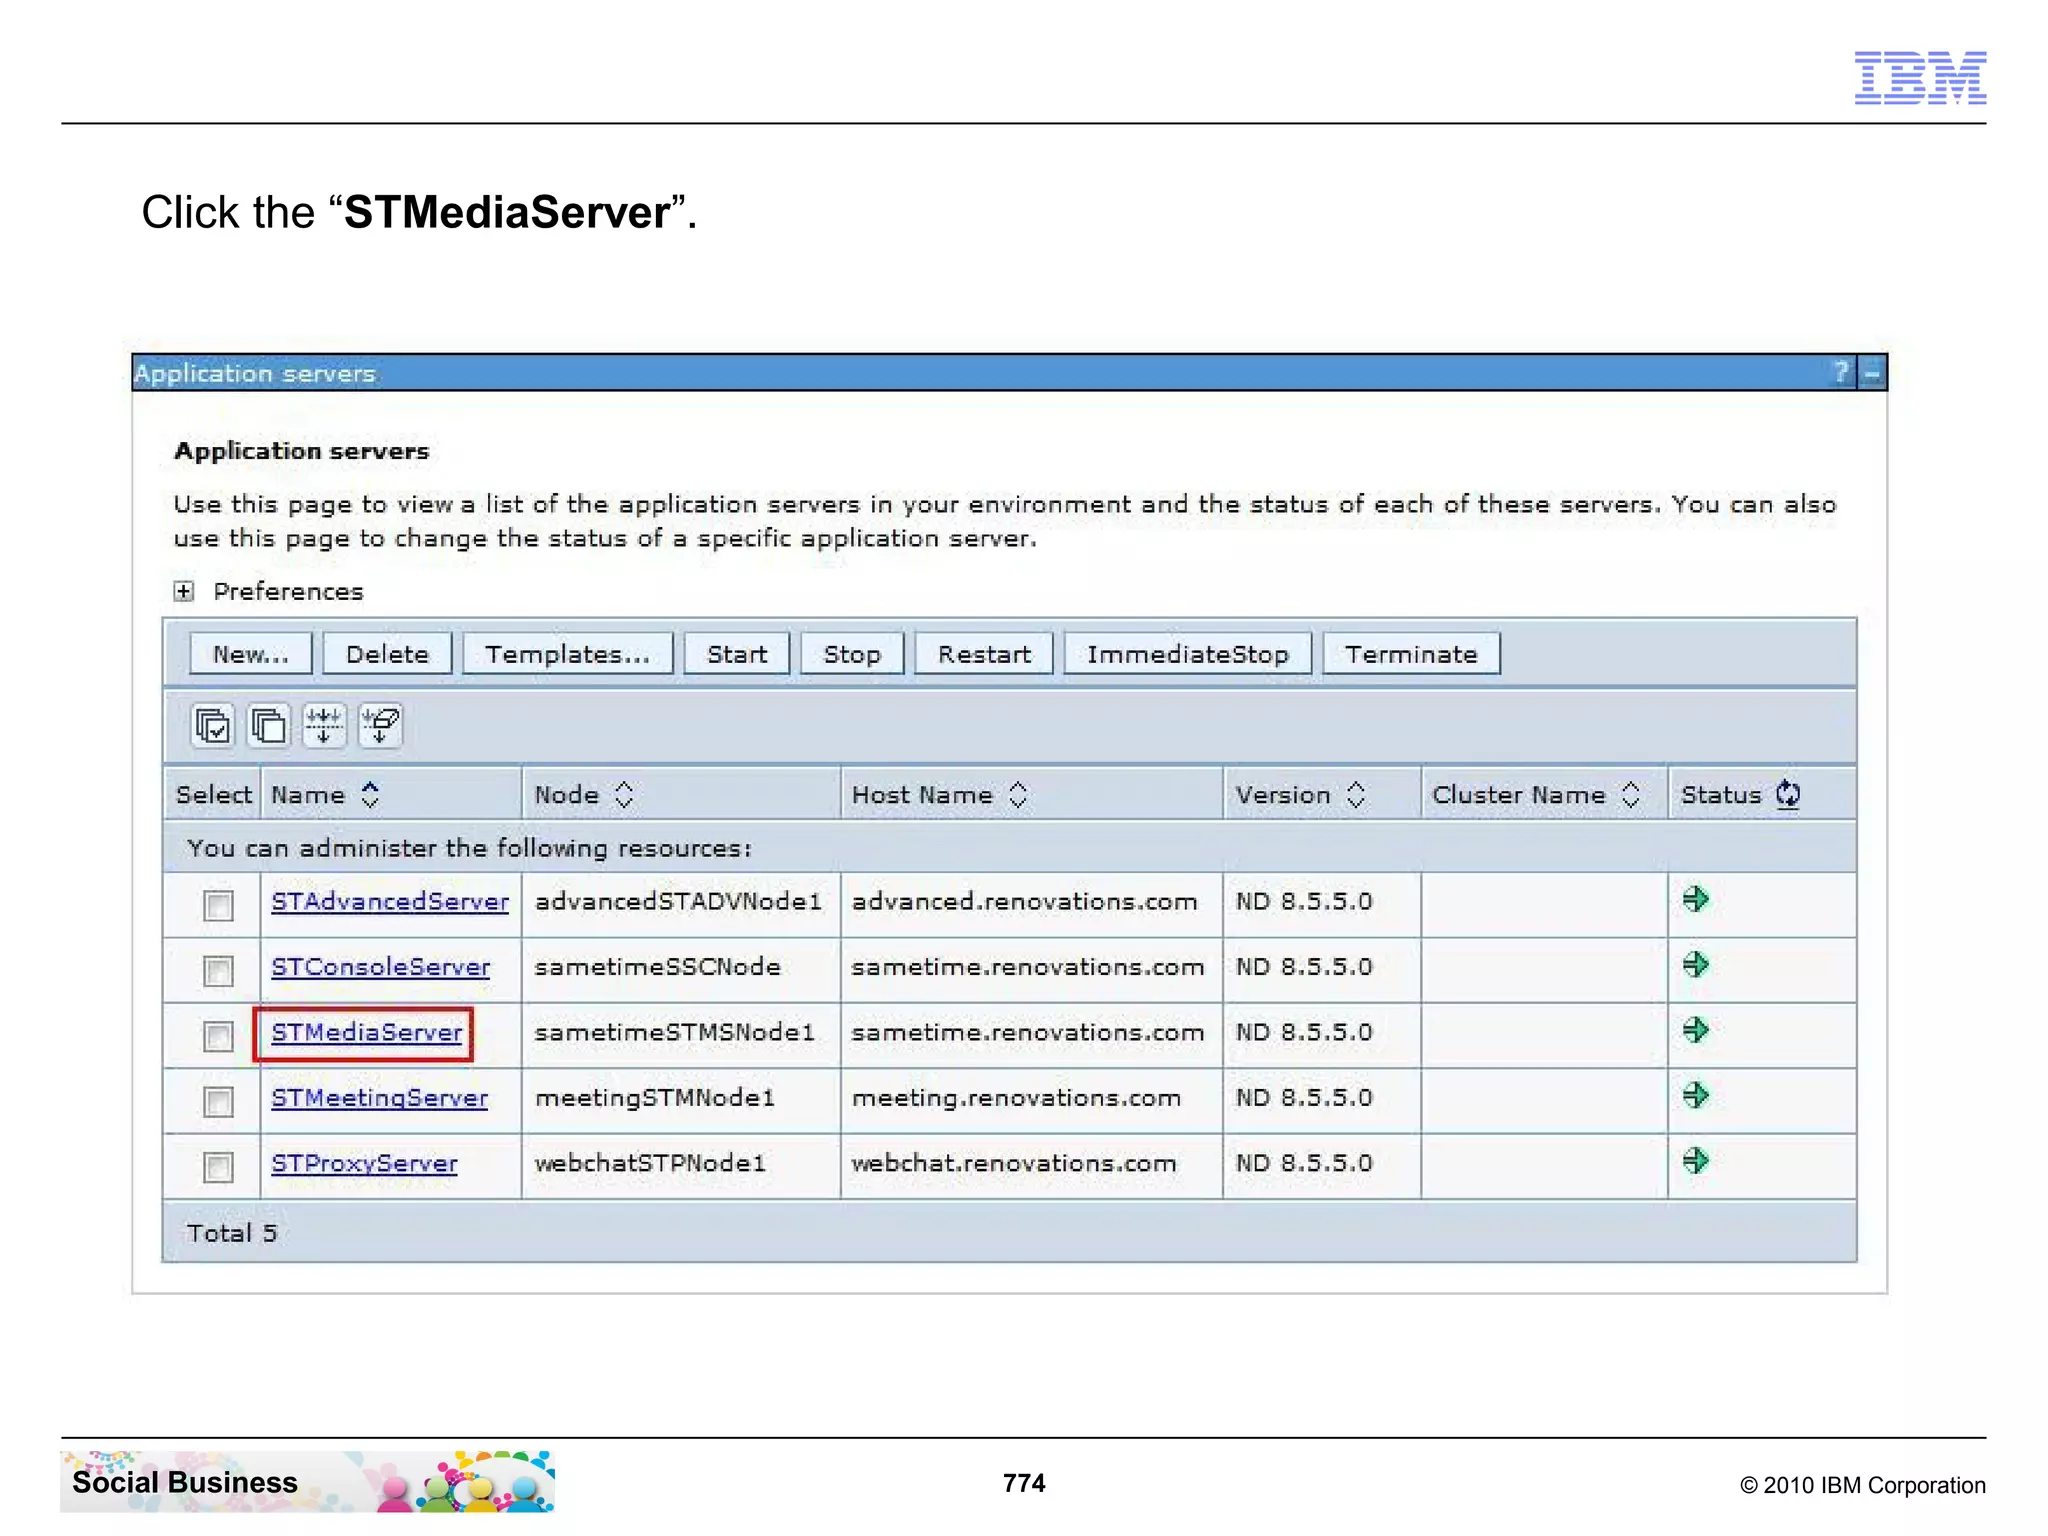Click the Start button
The height and width of the screenshot is (1536, 2048).
737,654
